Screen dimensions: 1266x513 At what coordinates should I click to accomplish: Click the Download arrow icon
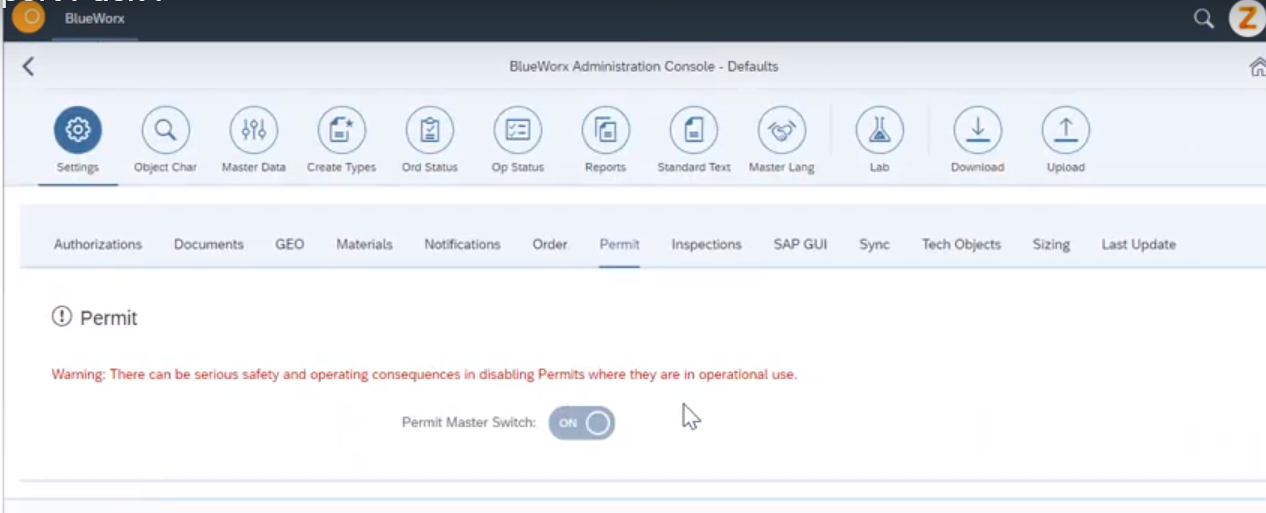pos(978,130)
